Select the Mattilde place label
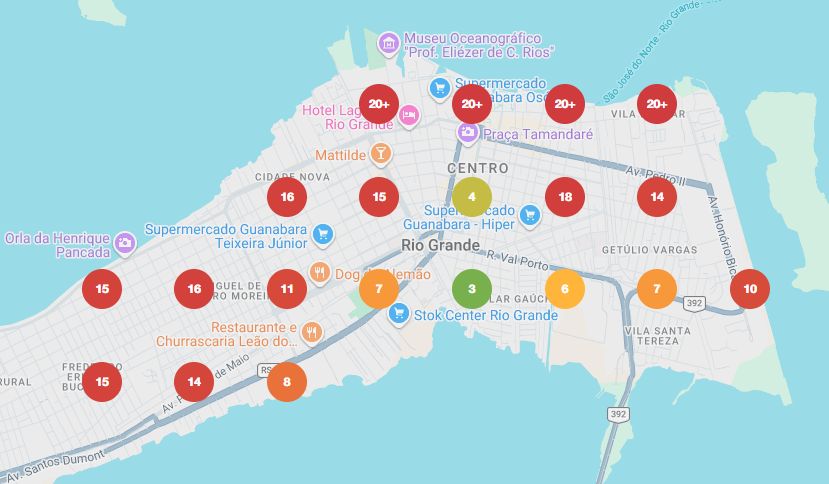829x484 pixels. coord(340,155)
